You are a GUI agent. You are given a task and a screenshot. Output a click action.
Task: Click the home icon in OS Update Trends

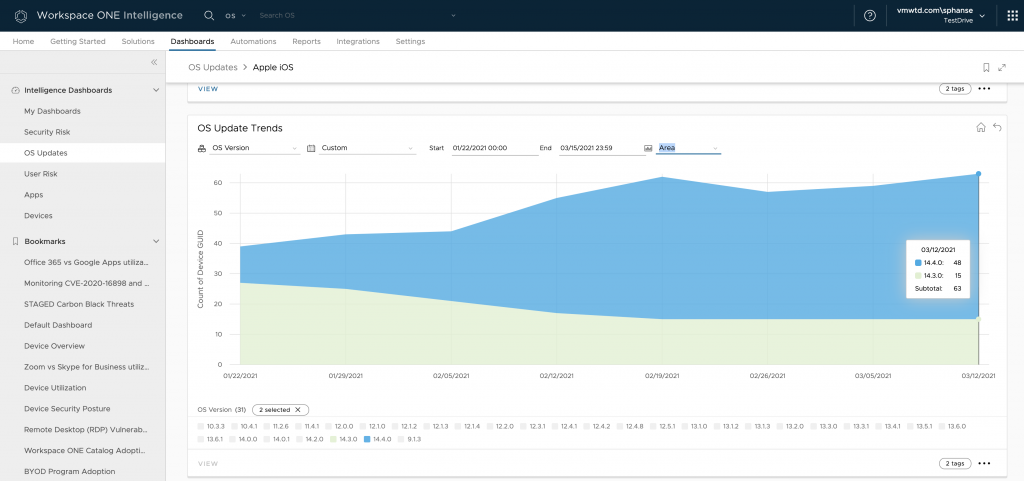(x=981, y=128)
